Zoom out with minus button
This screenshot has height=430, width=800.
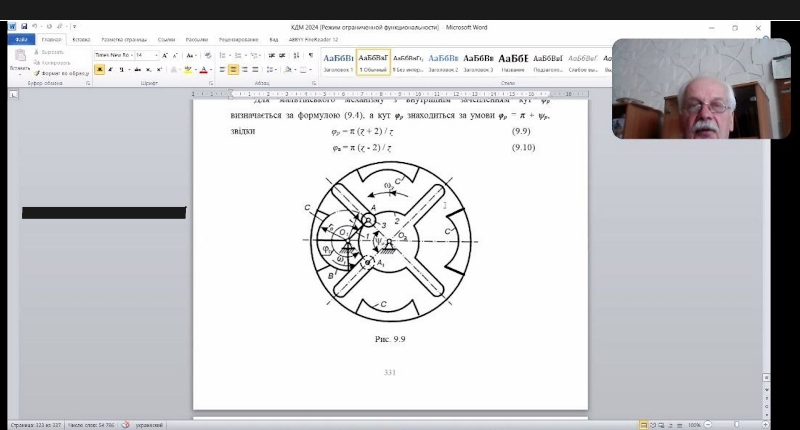tap(708, 424)
